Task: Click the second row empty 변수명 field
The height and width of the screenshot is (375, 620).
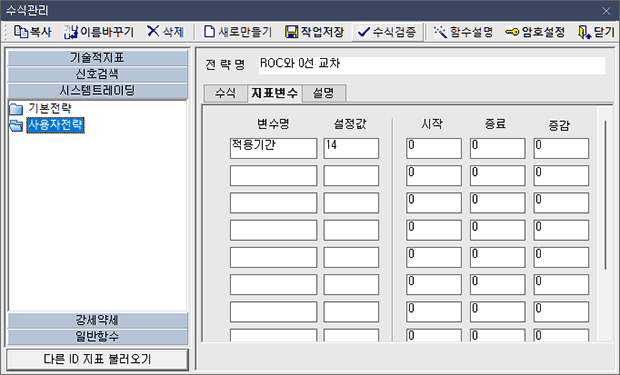Action: click(273, 176)
